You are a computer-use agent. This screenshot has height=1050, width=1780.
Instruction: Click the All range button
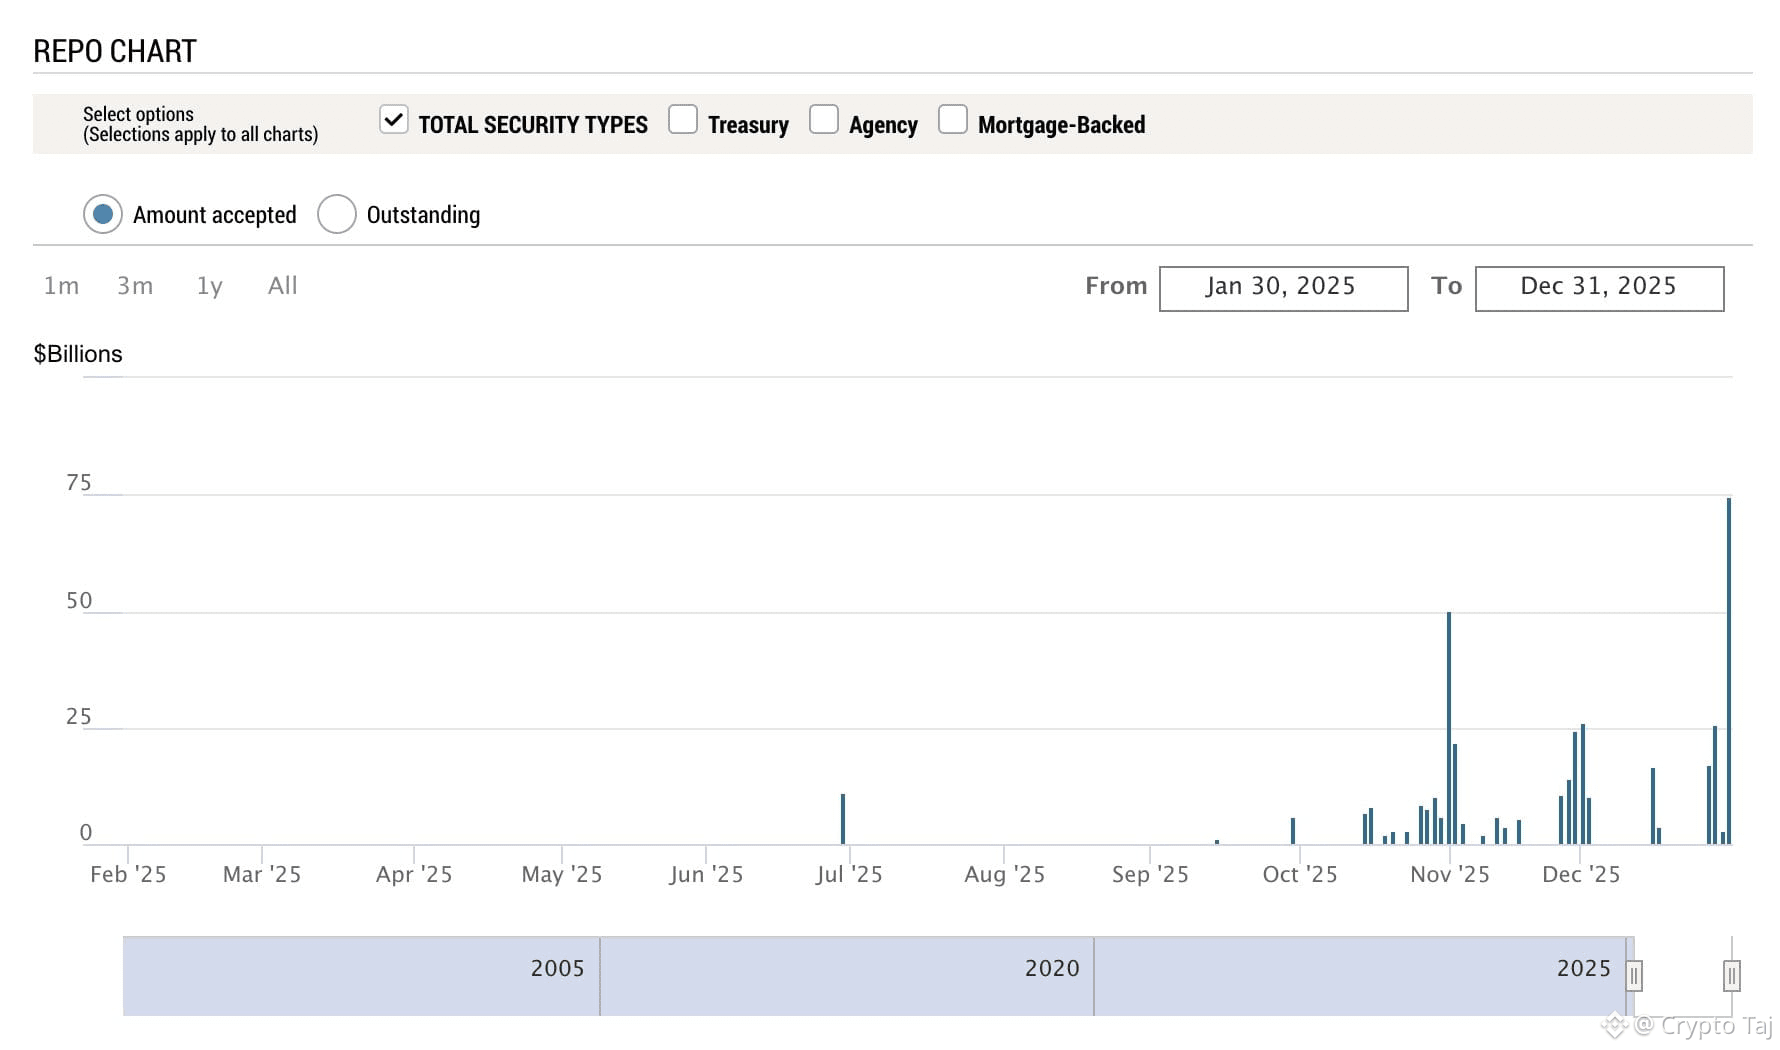coord(283,286)
